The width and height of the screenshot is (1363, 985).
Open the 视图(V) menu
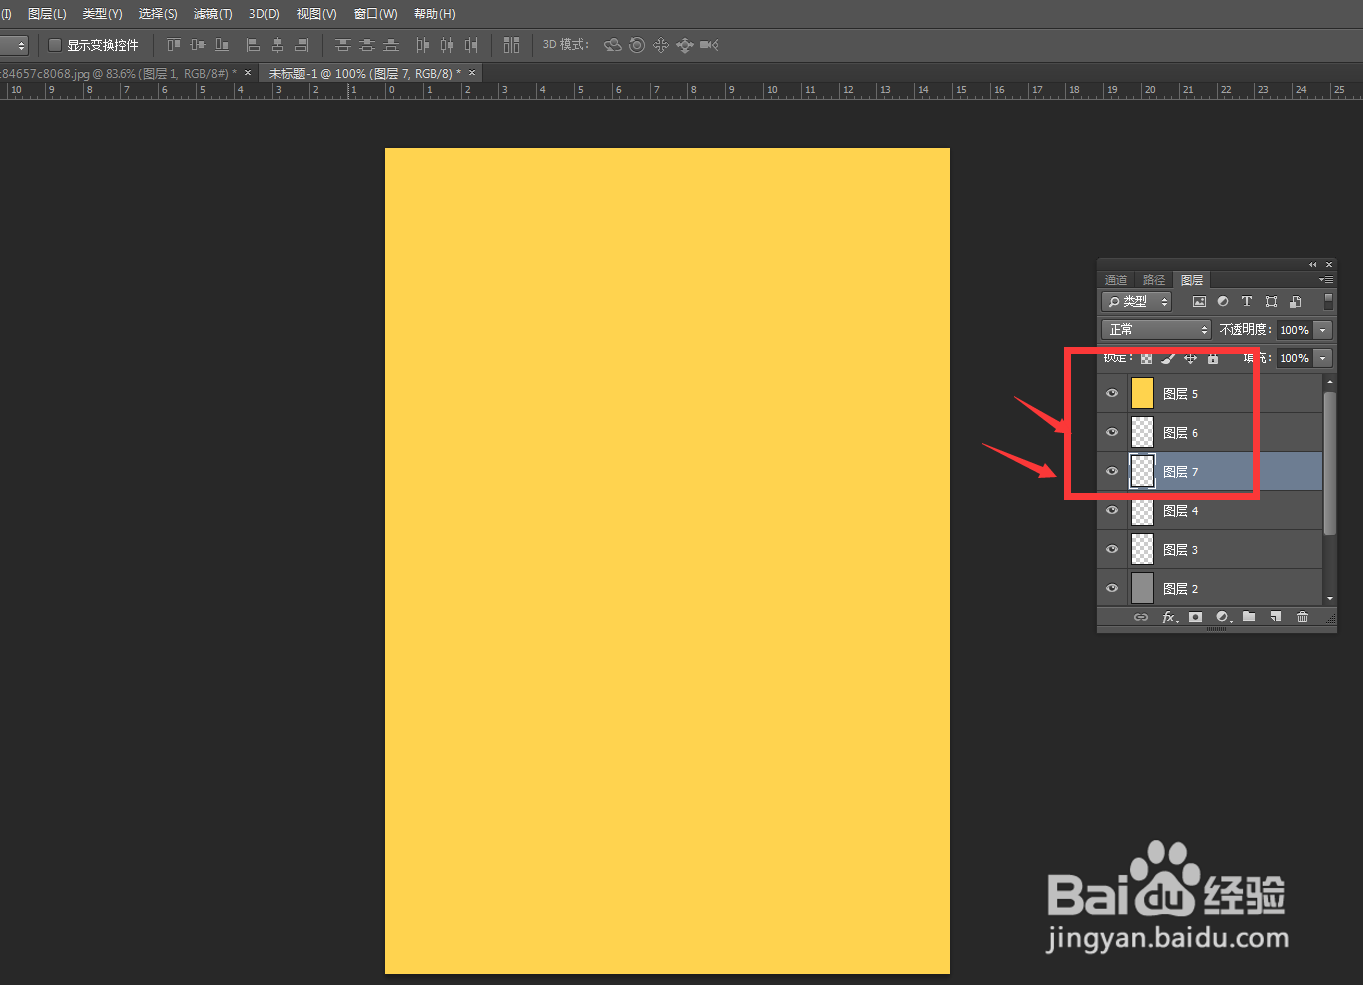click(316, 14)
